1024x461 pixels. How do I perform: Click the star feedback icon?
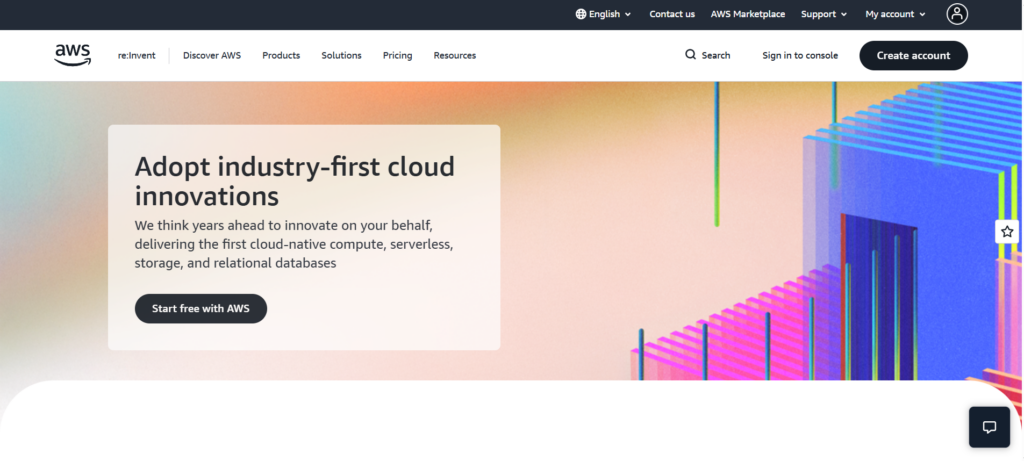pos(1007,231)
